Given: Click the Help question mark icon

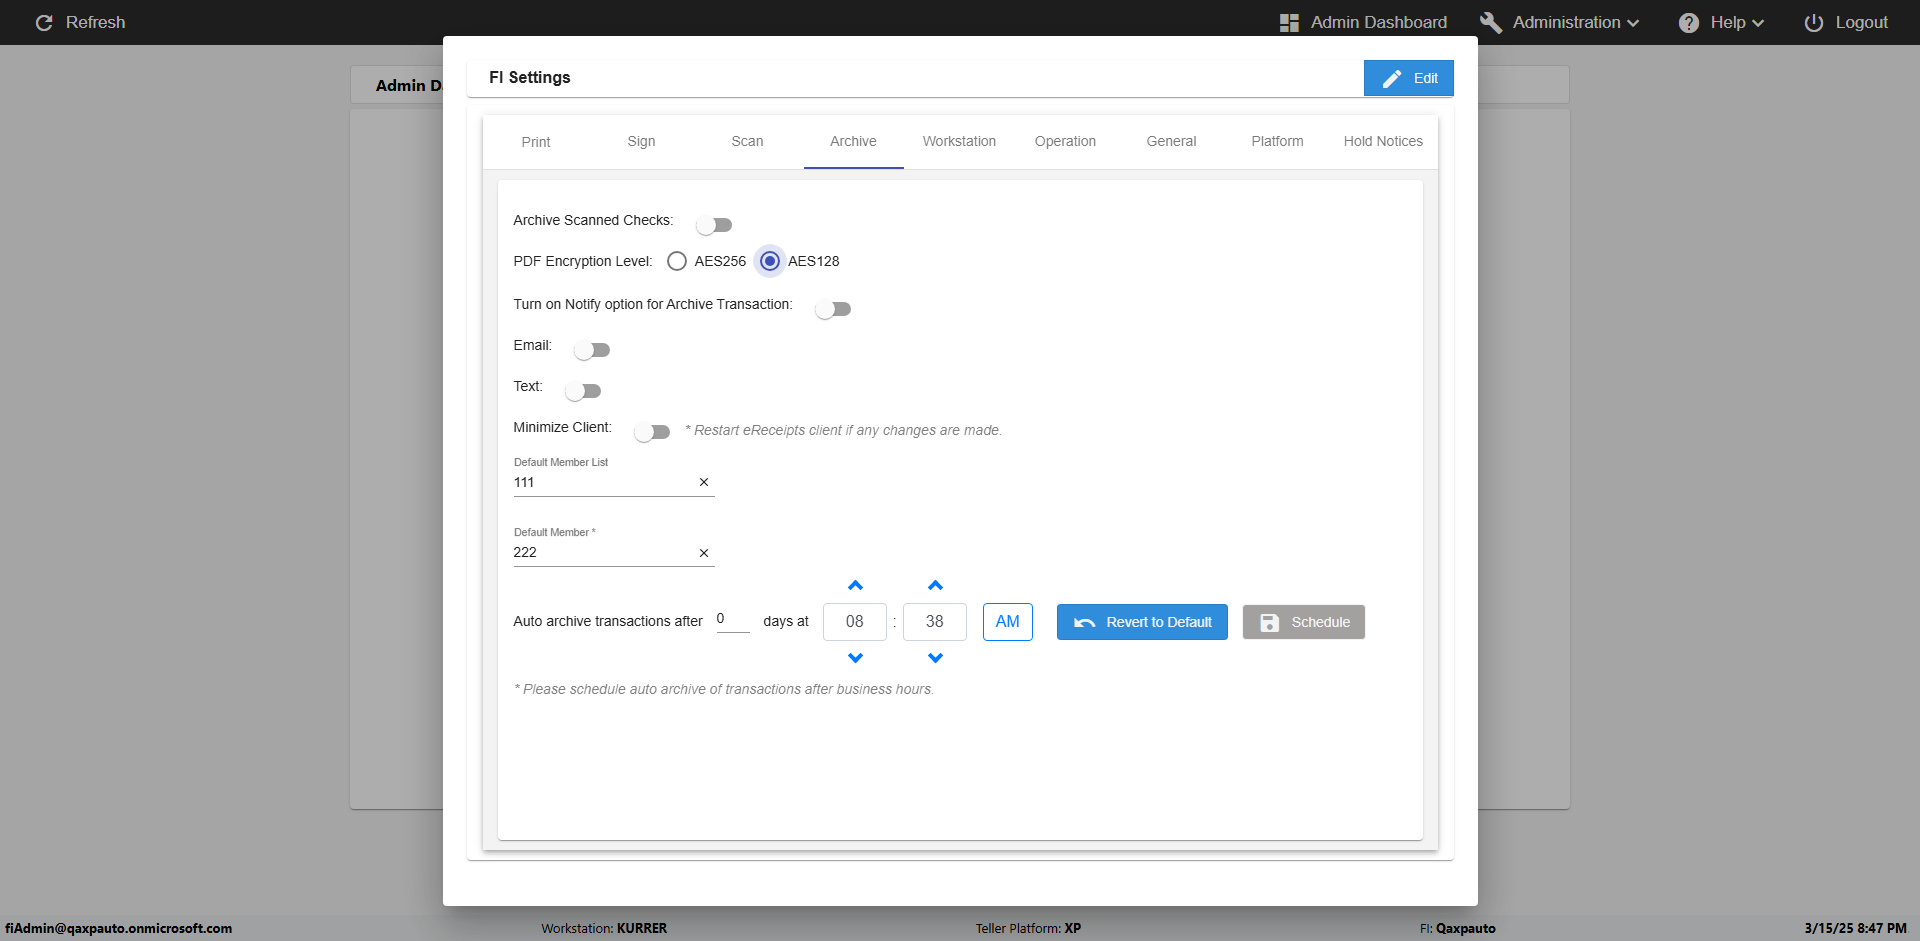Looking at the screenshot, I should pos(1688,22).
